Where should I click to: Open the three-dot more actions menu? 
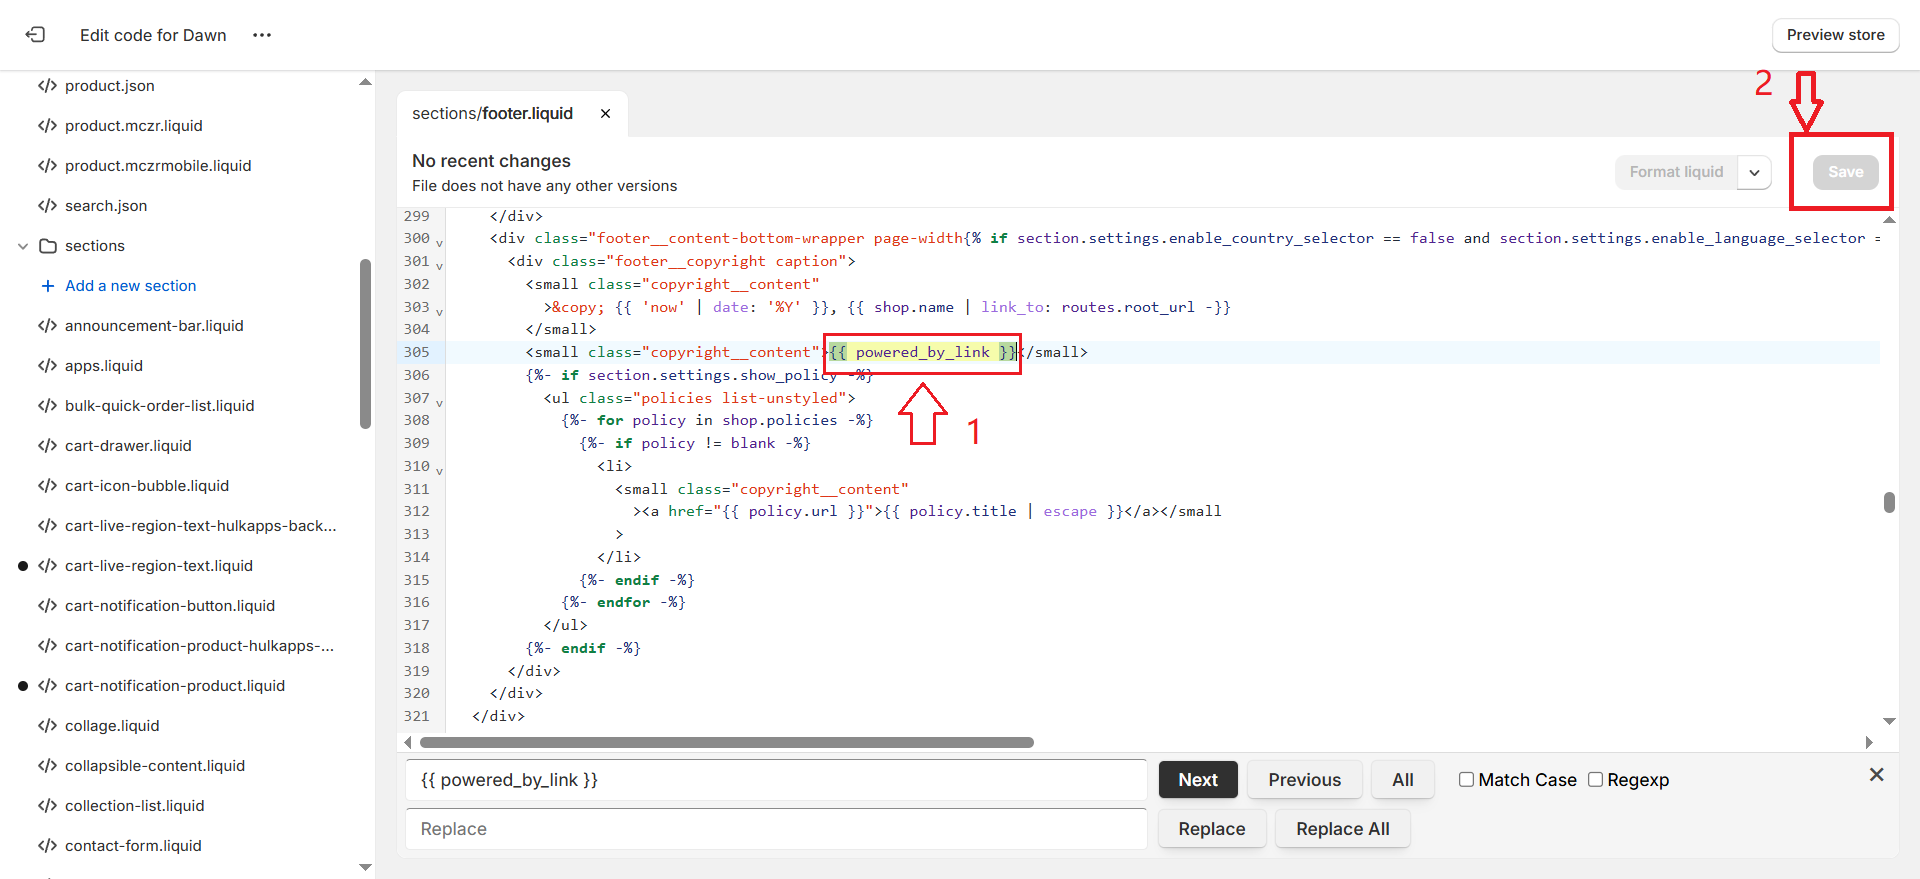(262, 35)
